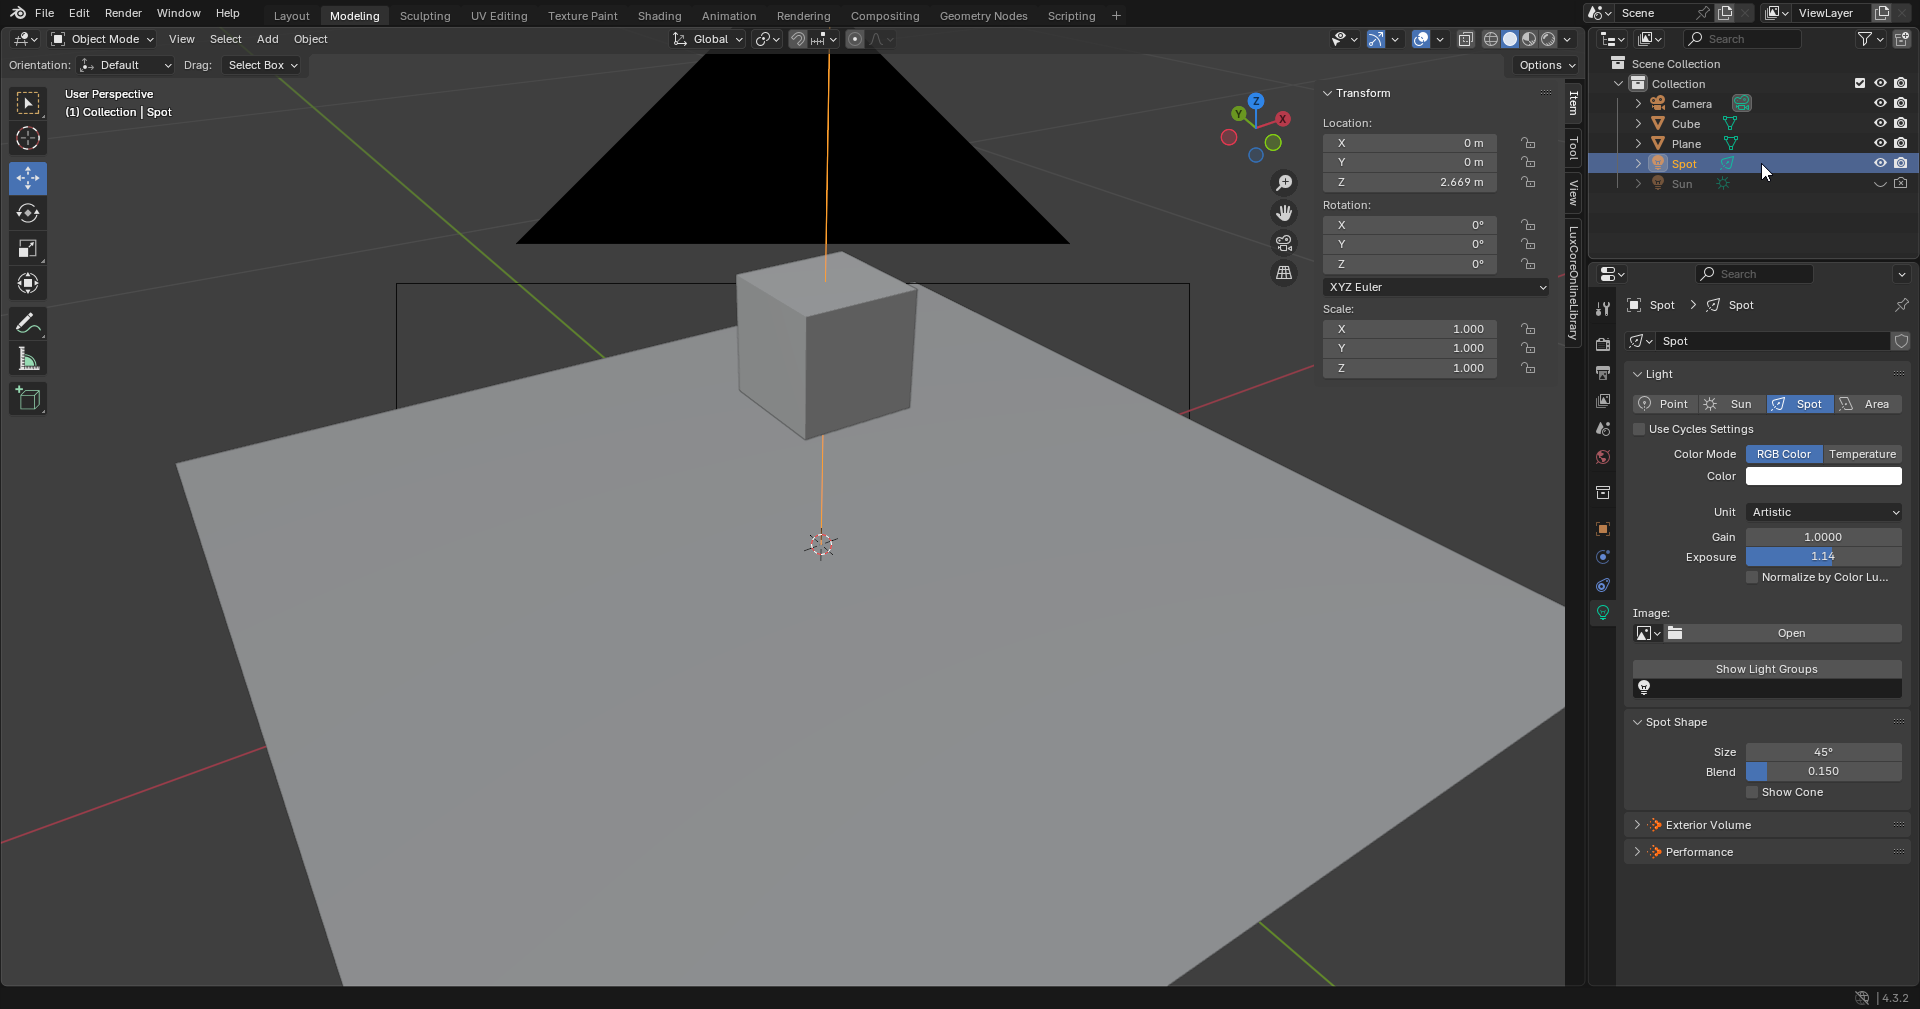Hide the Cube in the outliner

coord(1880,124)
